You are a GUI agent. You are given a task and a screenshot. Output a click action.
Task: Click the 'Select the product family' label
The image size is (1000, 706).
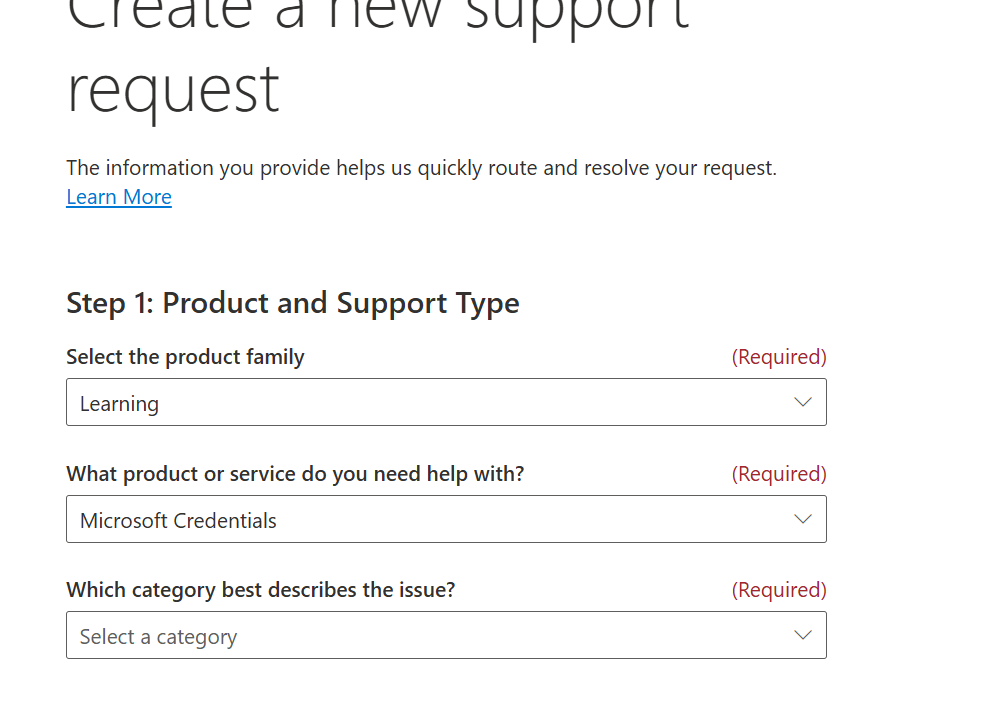[x=185, y=357]
